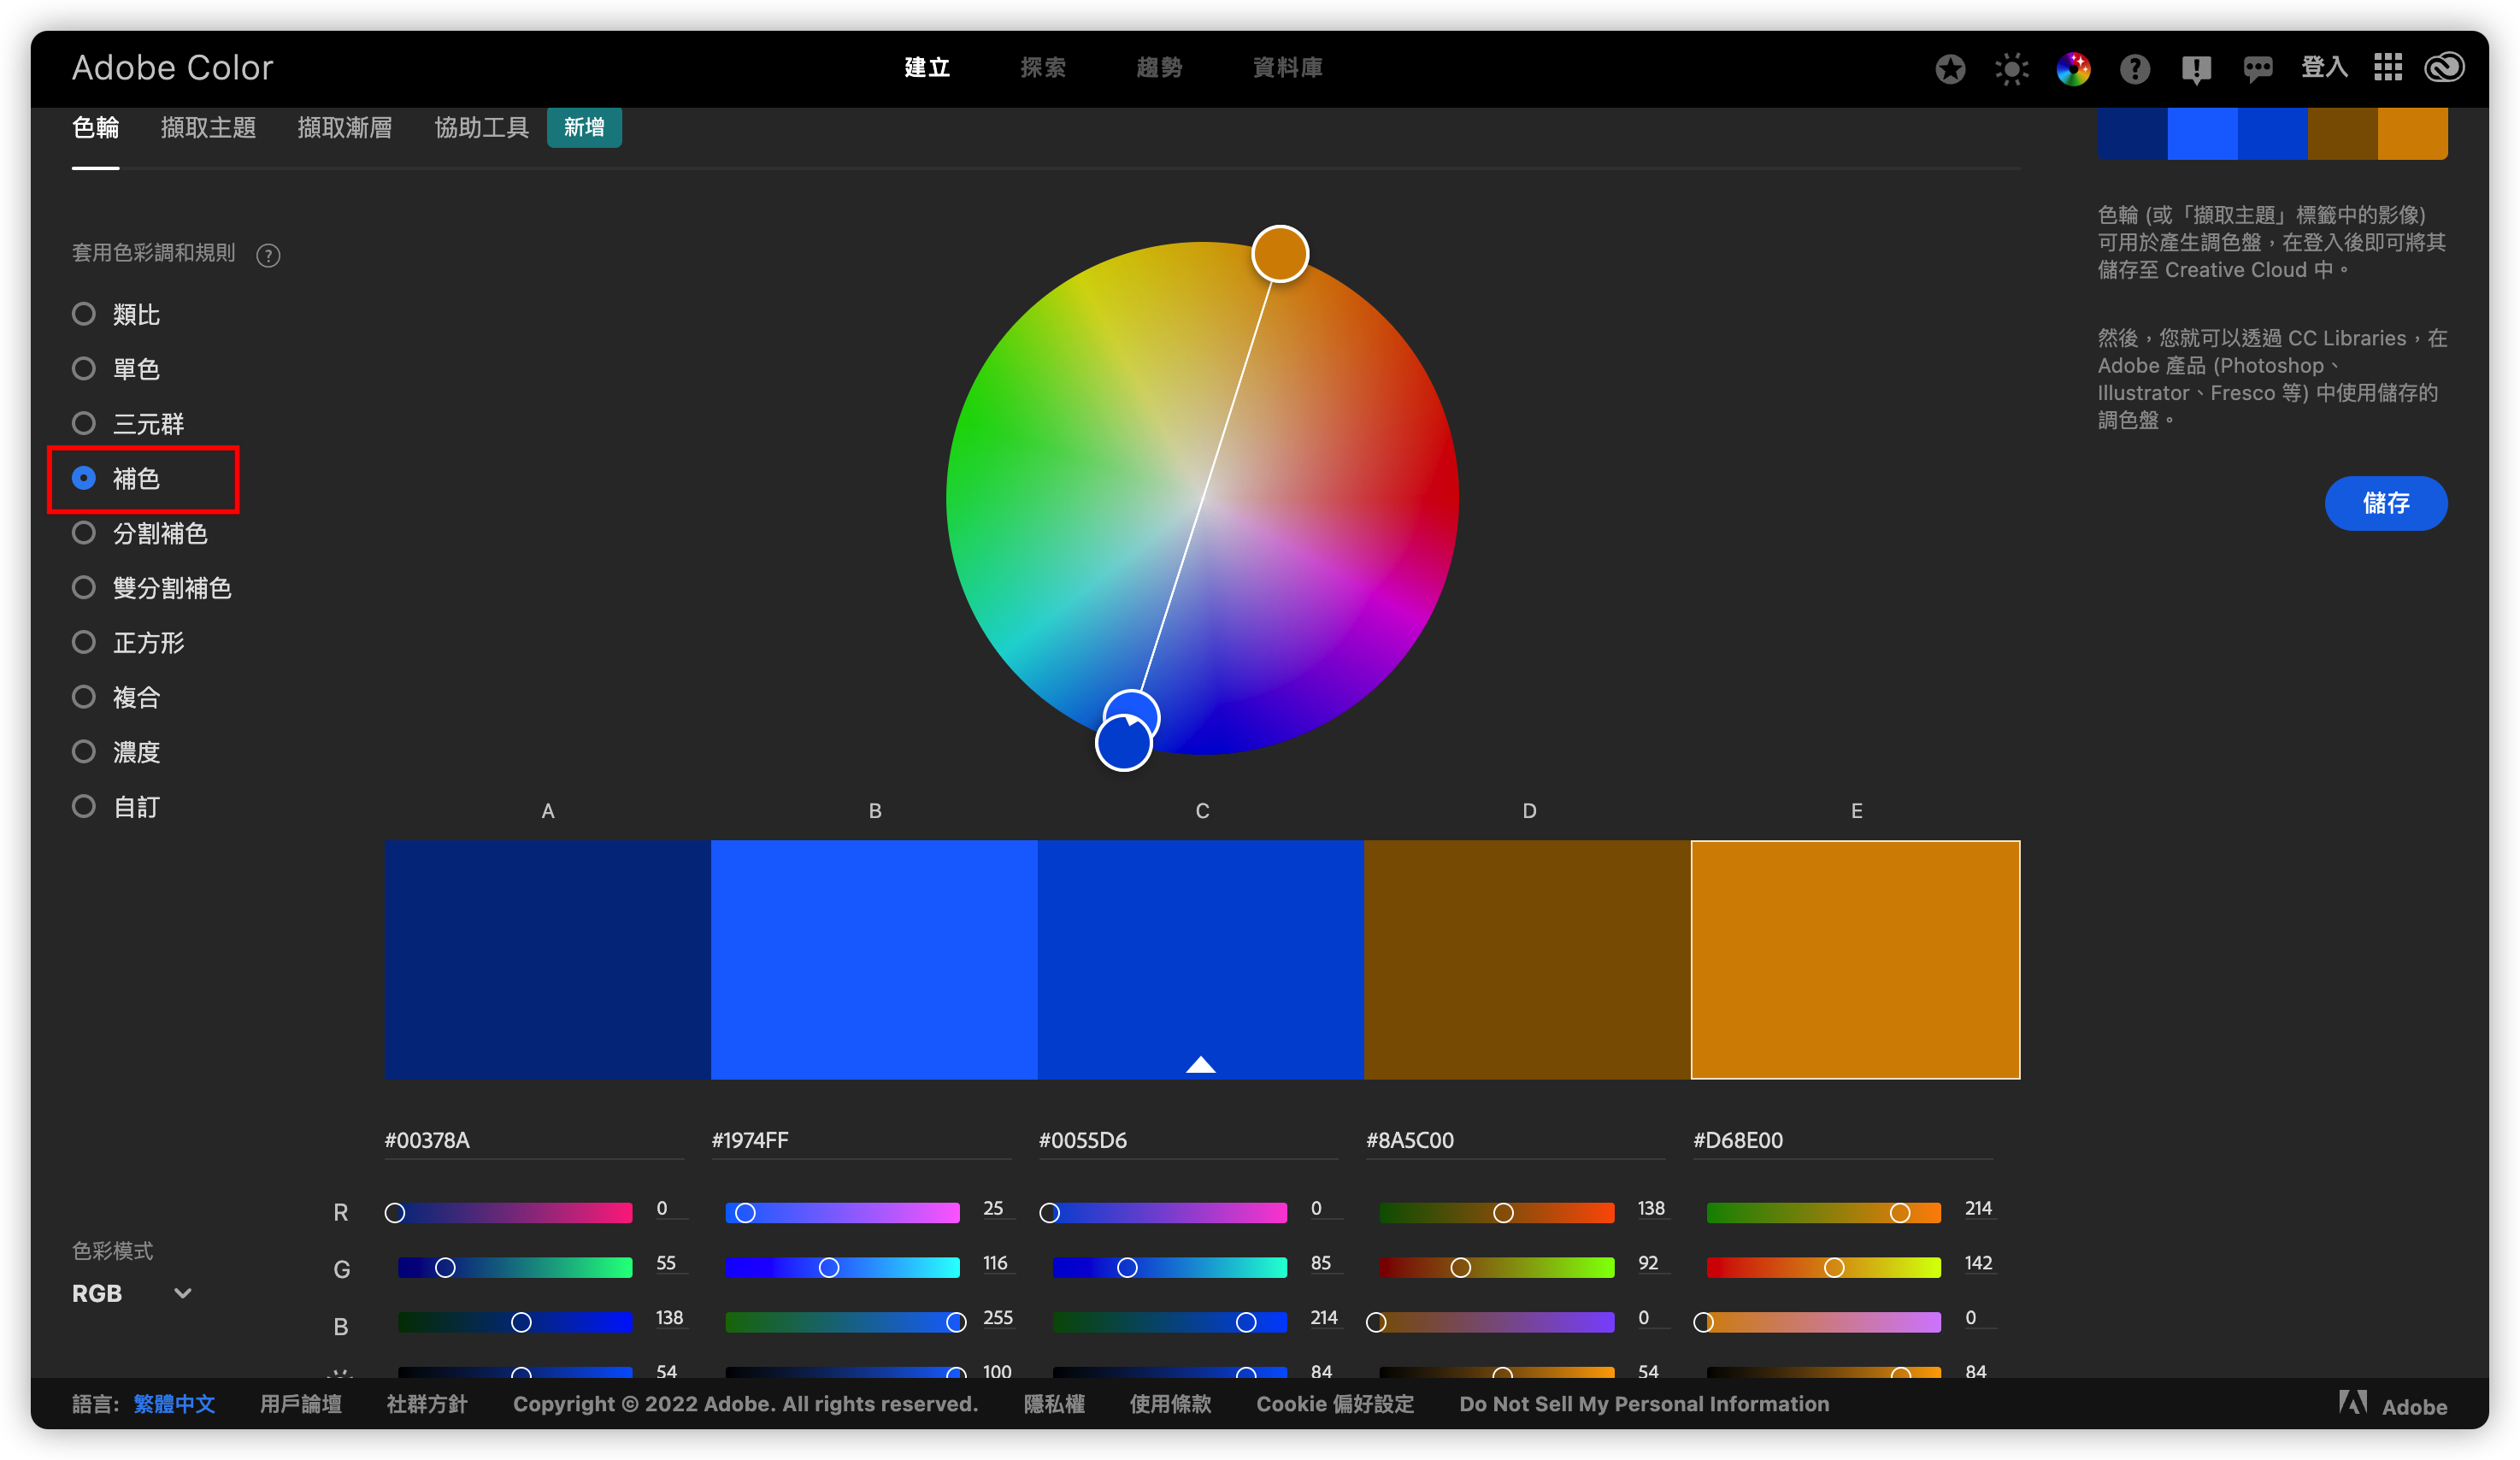Click the 登入 sign-in link
Screen dimensions: 2520x1460
point(2324,67)
